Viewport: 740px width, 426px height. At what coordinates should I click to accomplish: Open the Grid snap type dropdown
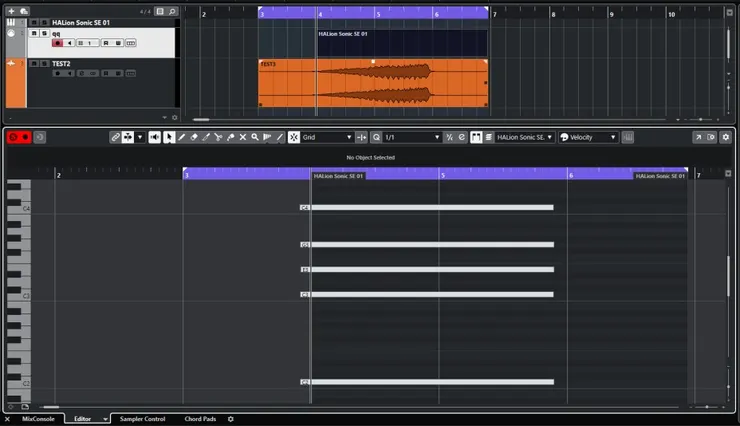(327, 137)
